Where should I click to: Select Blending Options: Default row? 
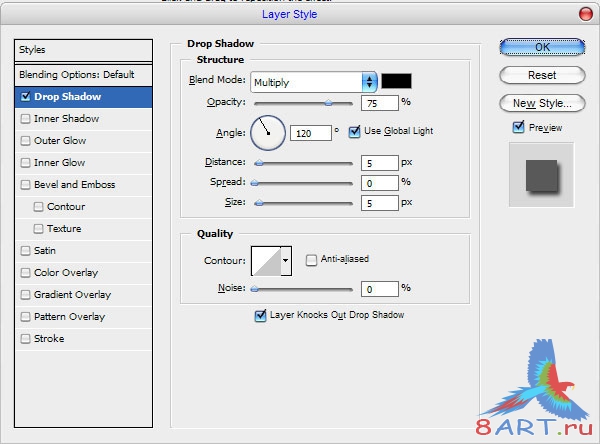(83, 75)
